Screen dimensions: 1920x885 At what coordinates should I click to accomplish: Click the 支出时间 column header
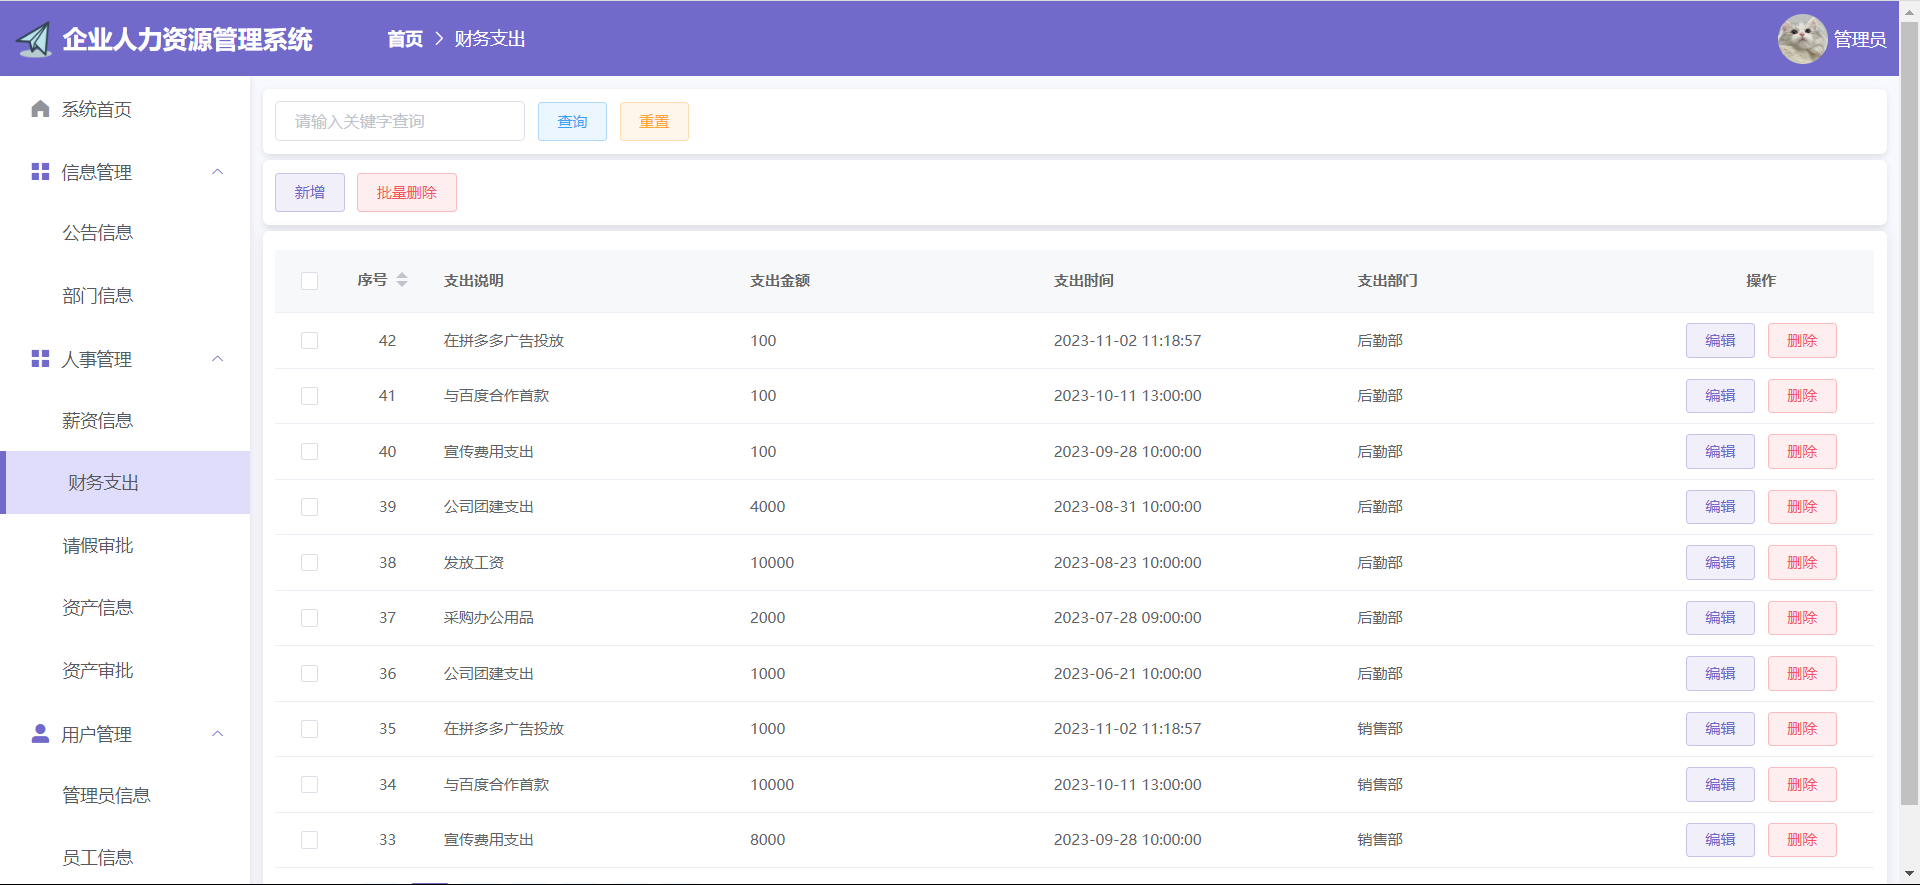click(1084, 281)
